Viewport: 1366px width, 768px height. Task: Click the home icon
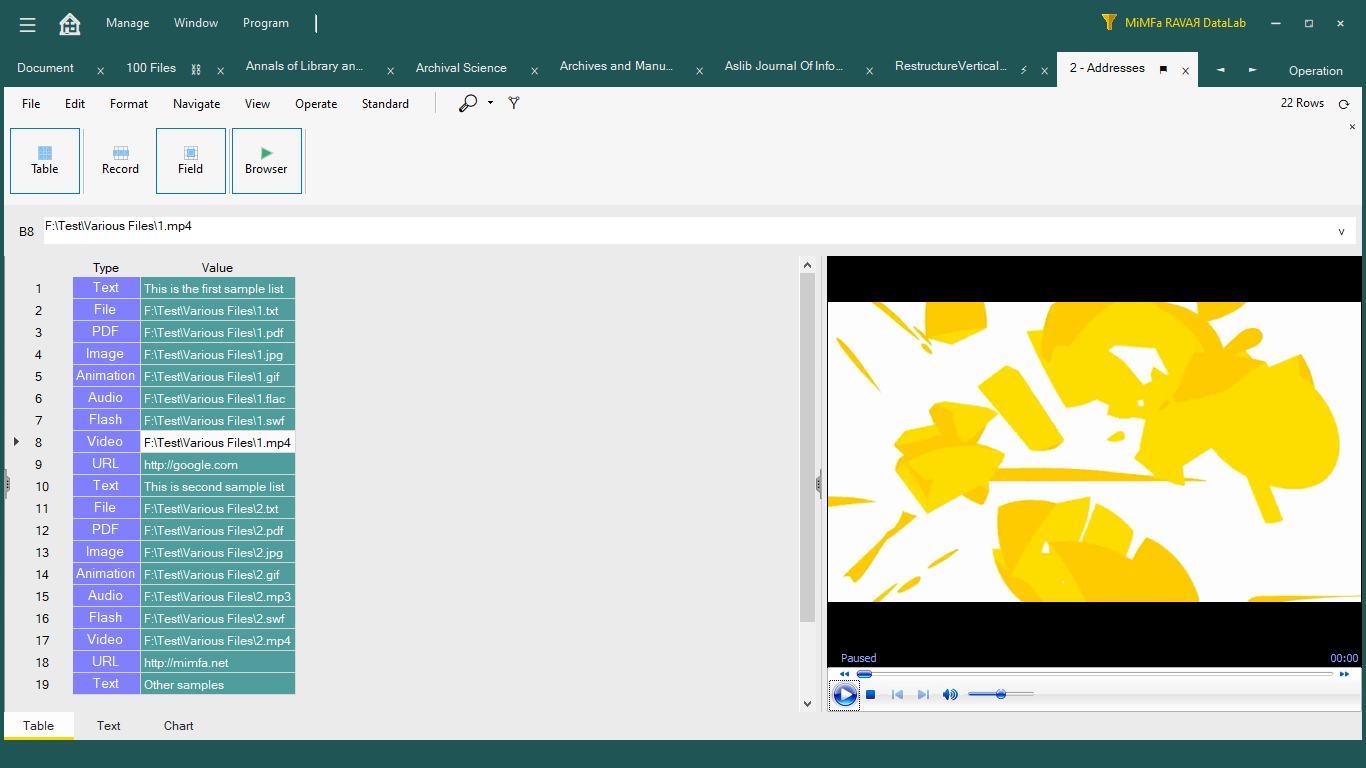pyautogui.click(x=70, y=24)
